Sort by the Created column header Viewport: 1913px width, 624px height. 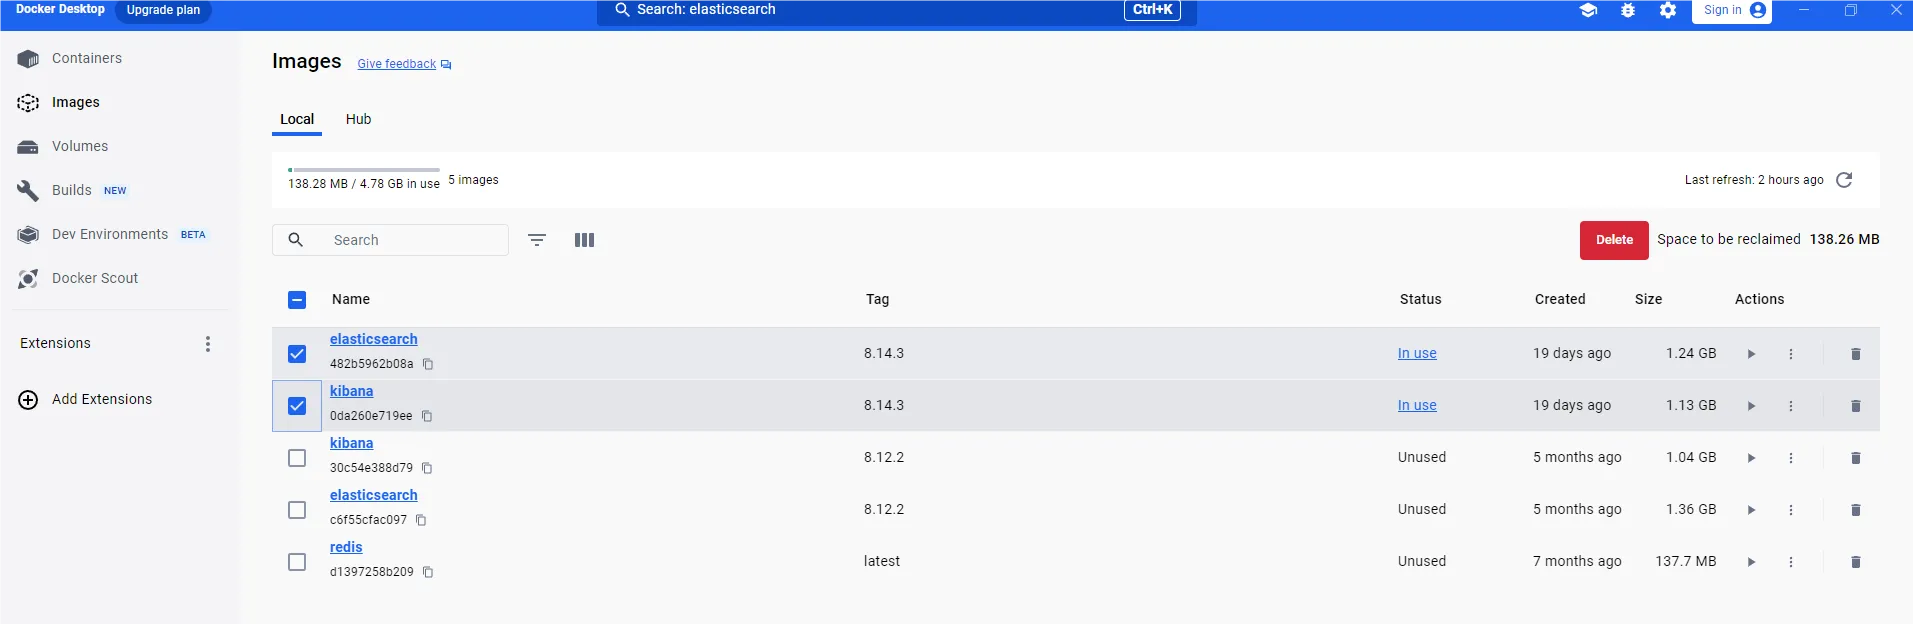pos(1560,299)
